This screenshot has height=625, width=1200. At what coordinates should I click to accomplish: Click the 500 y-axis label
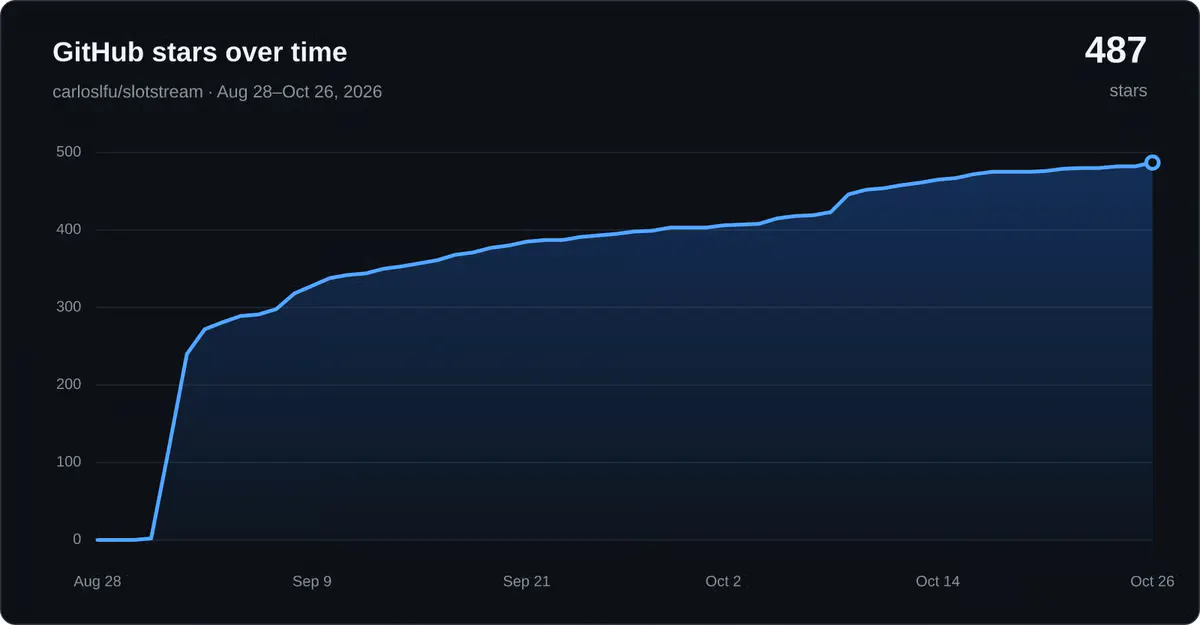pyautogui.click(x=68, y=152)
